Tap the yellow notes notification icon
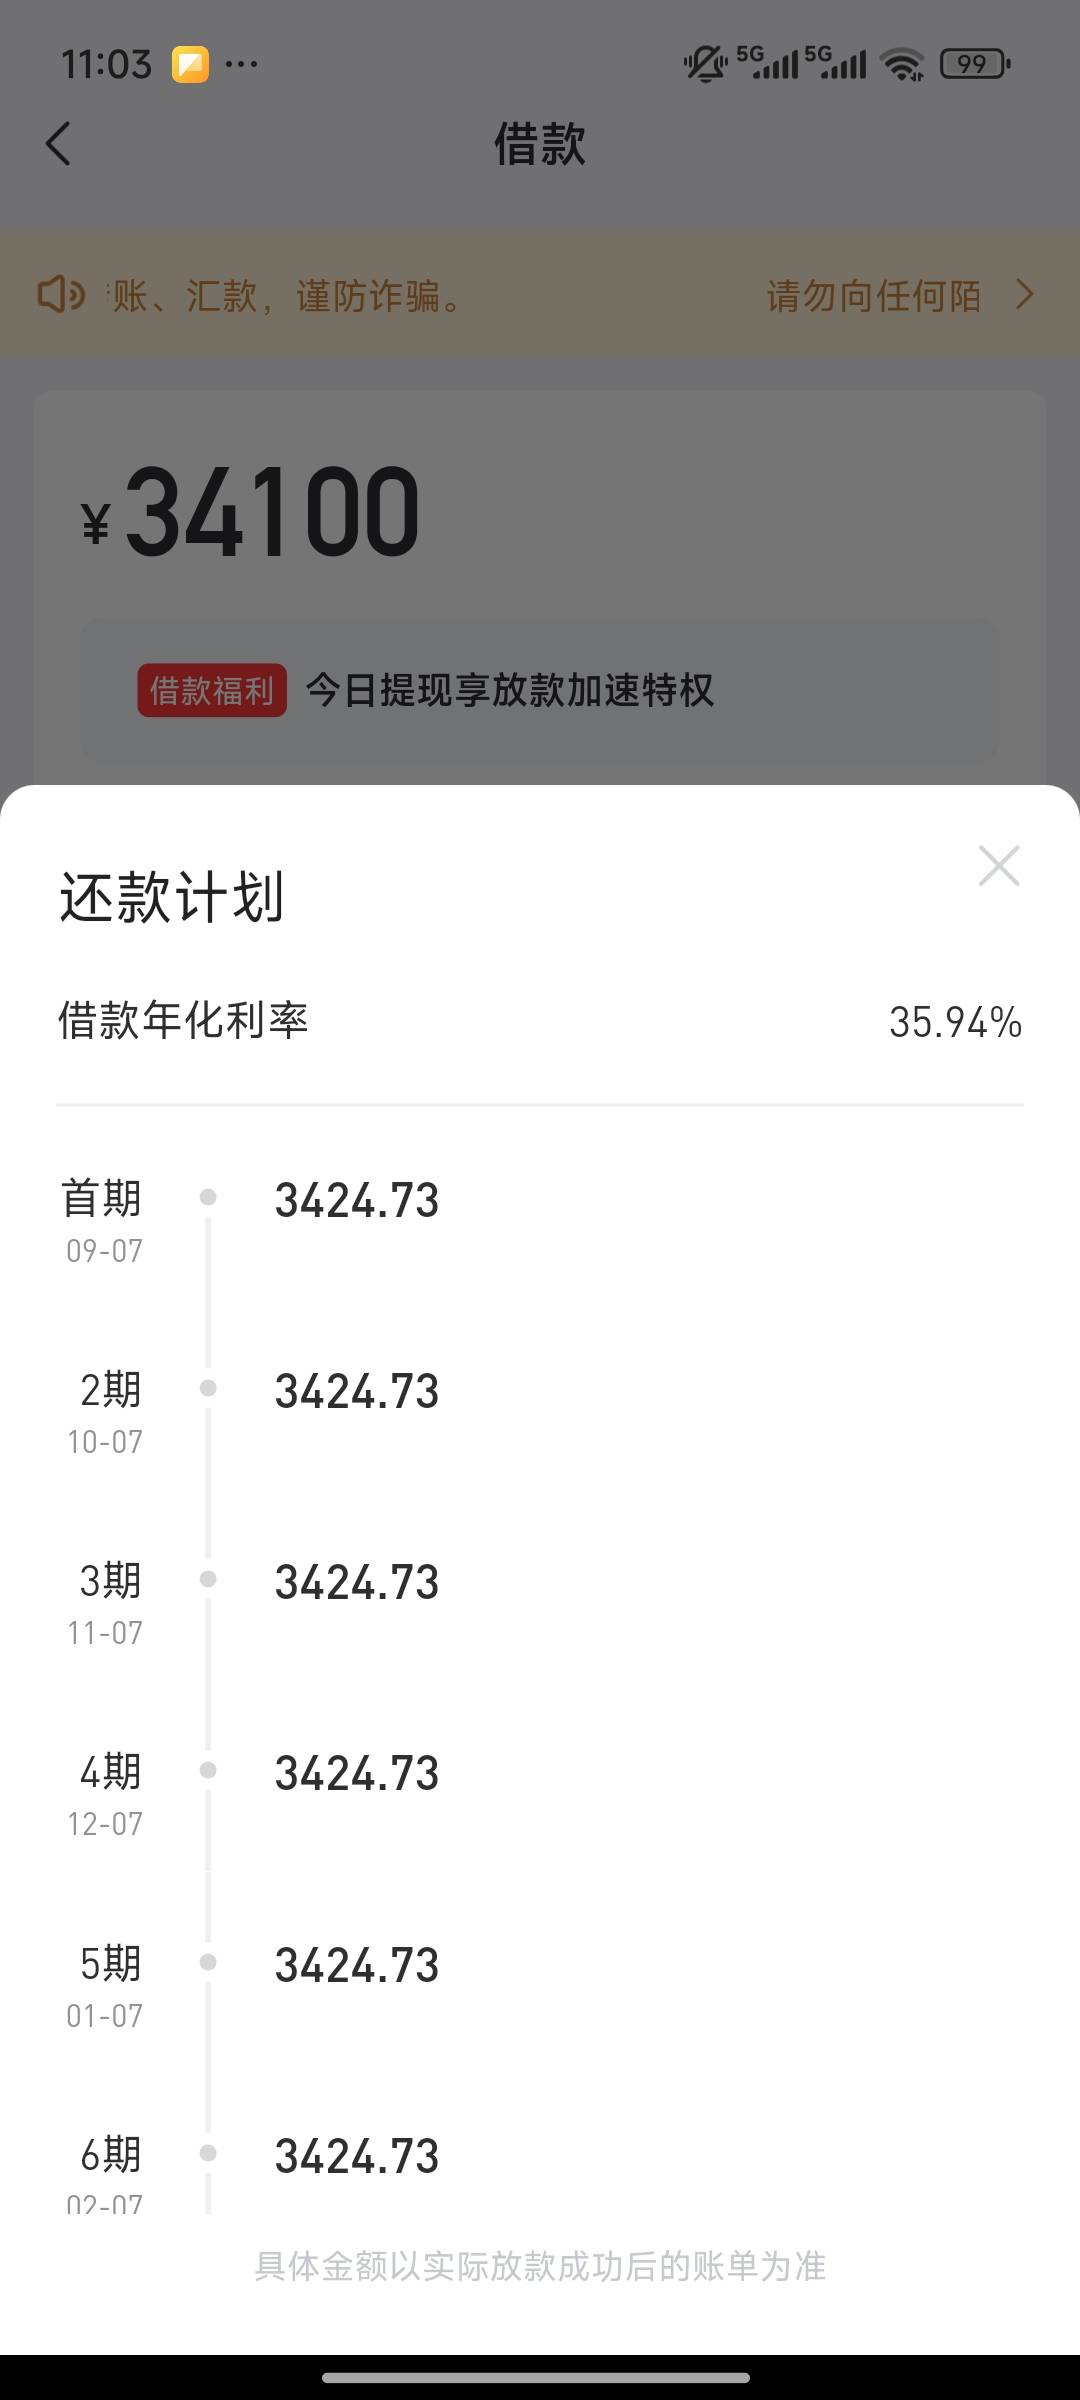Viewport: 1080px width, 2400px height. [x=190, y=64]
